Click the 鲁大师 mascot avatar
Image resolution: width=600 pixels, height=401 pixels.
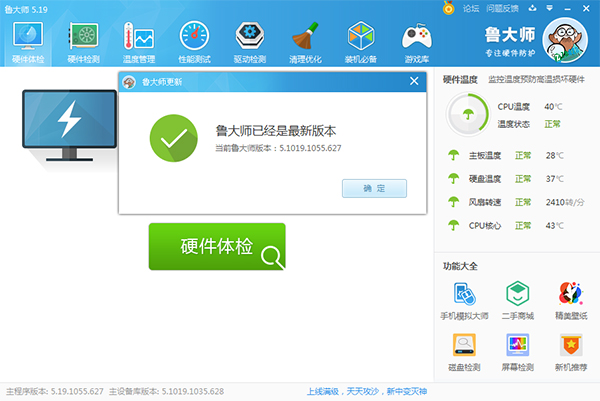pos(565,40)
